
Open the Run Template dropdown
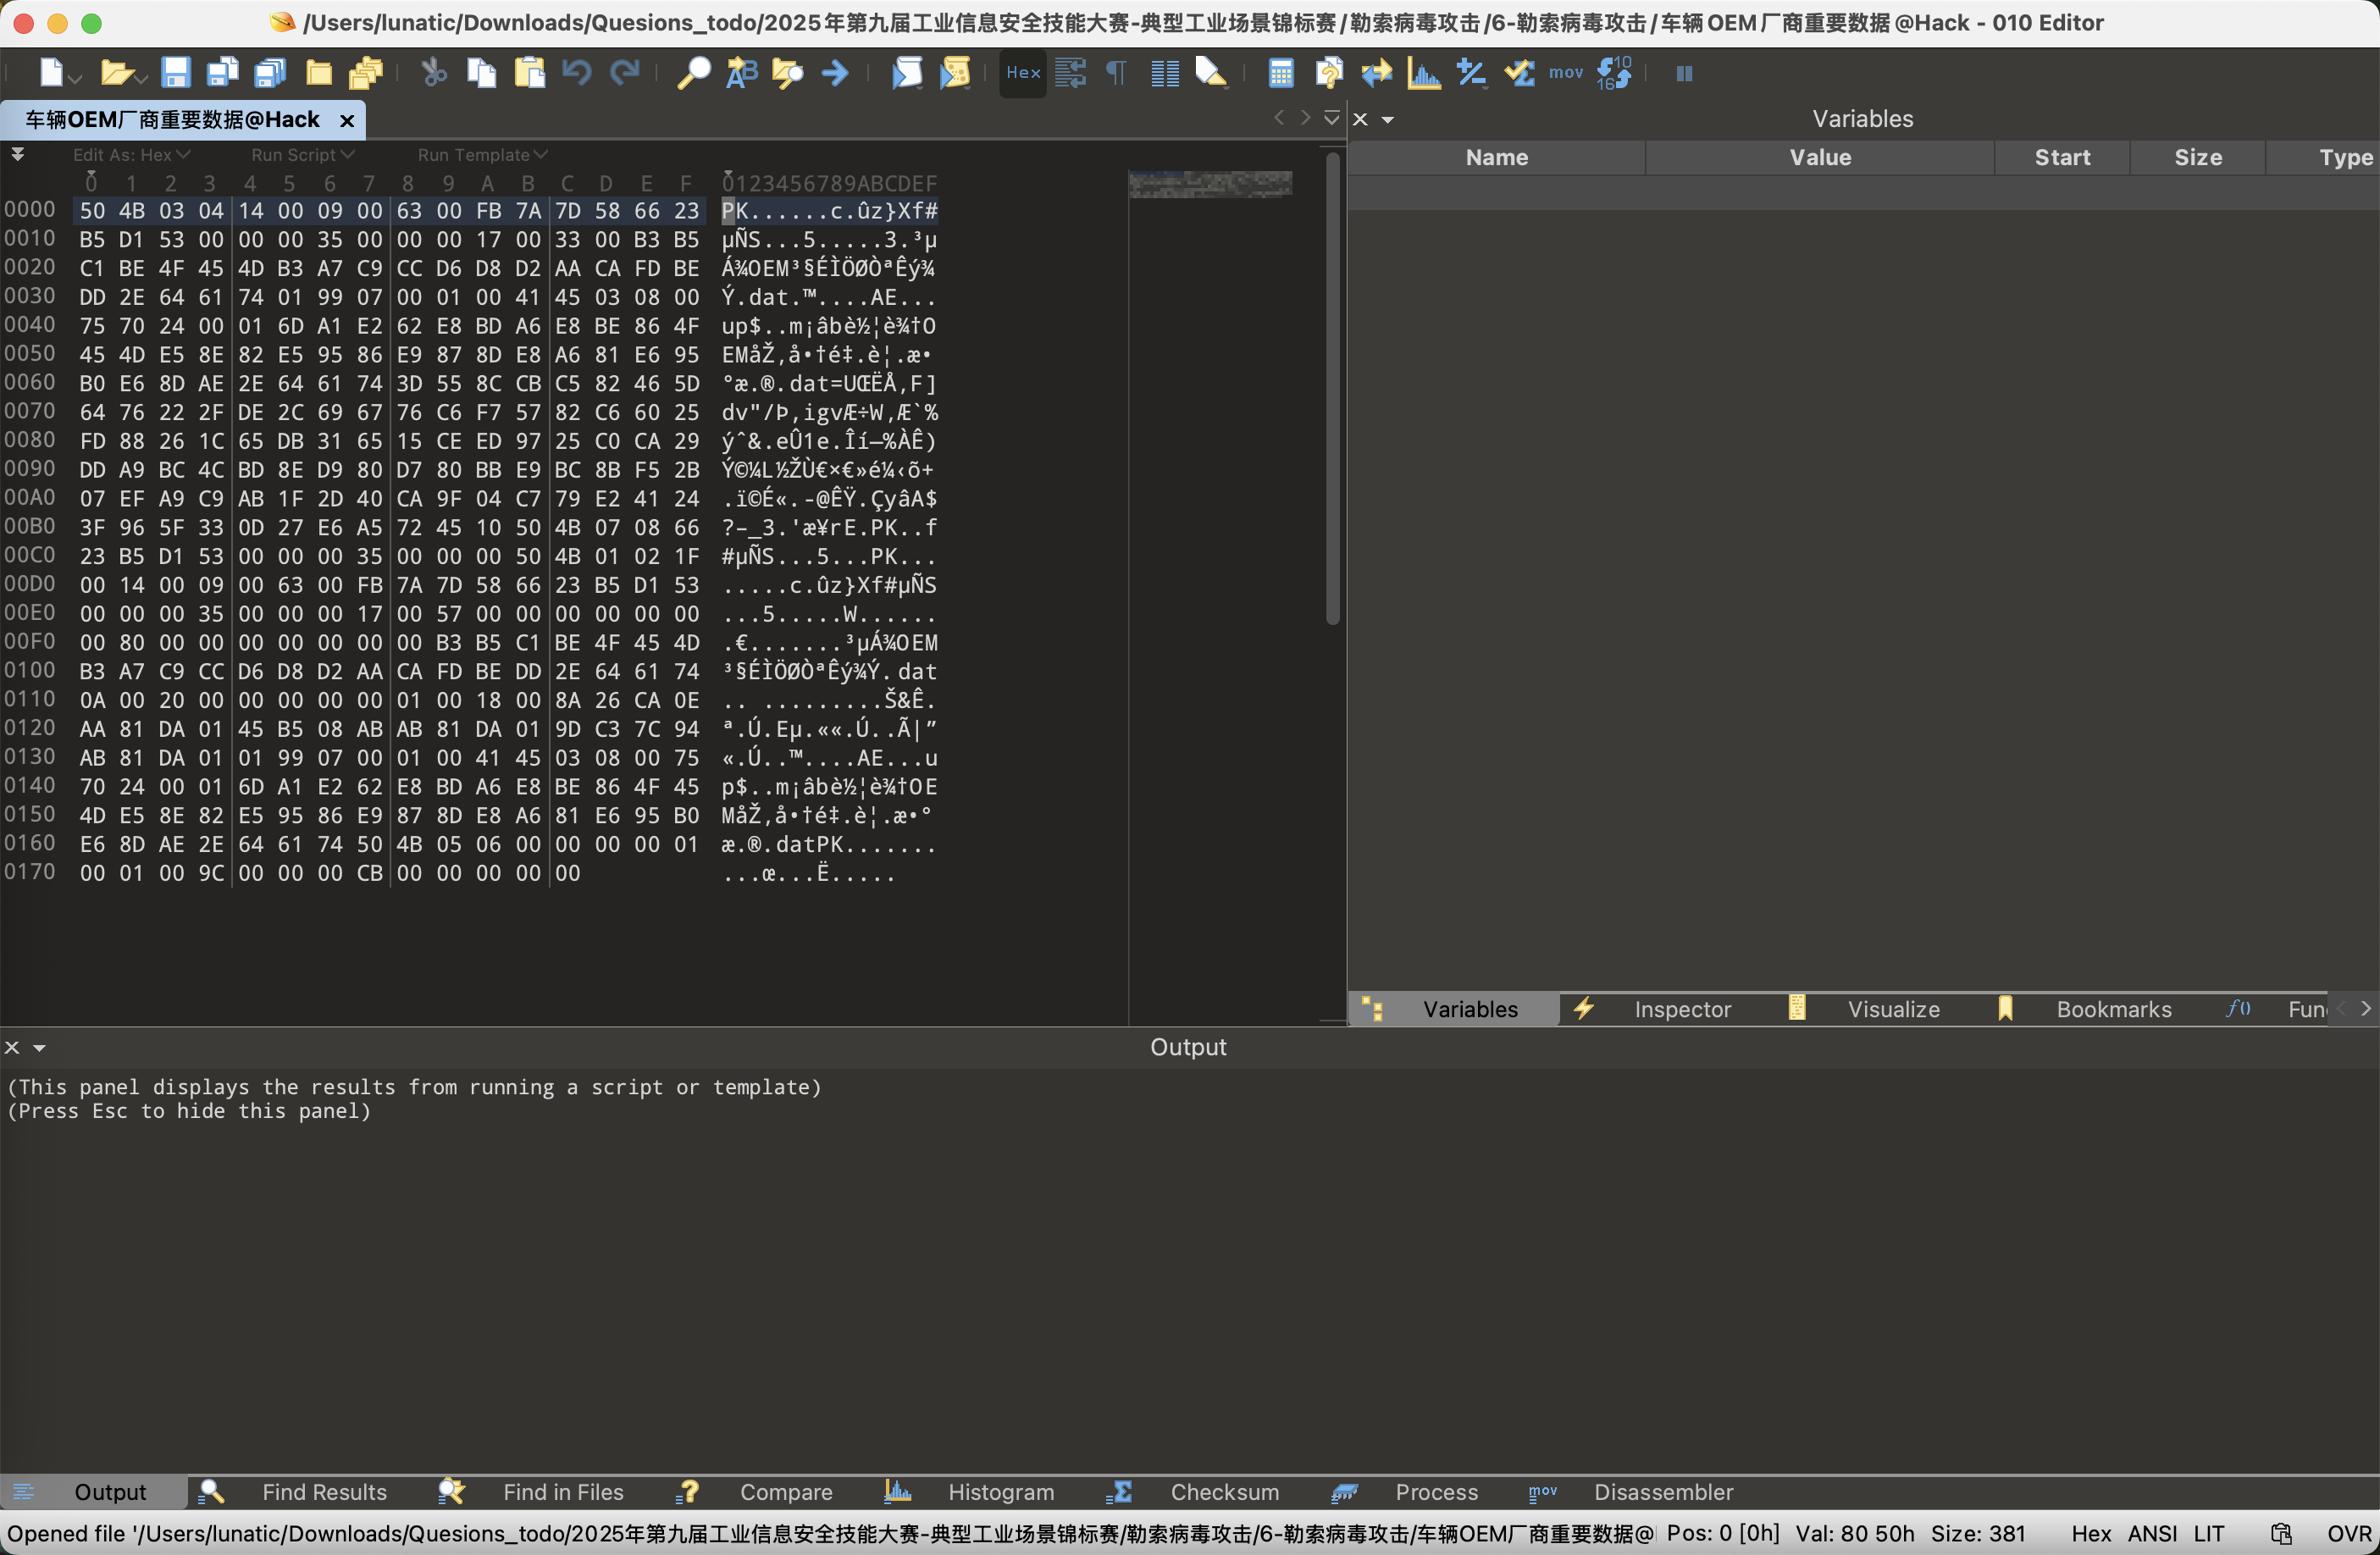click(x=482, y=155)
